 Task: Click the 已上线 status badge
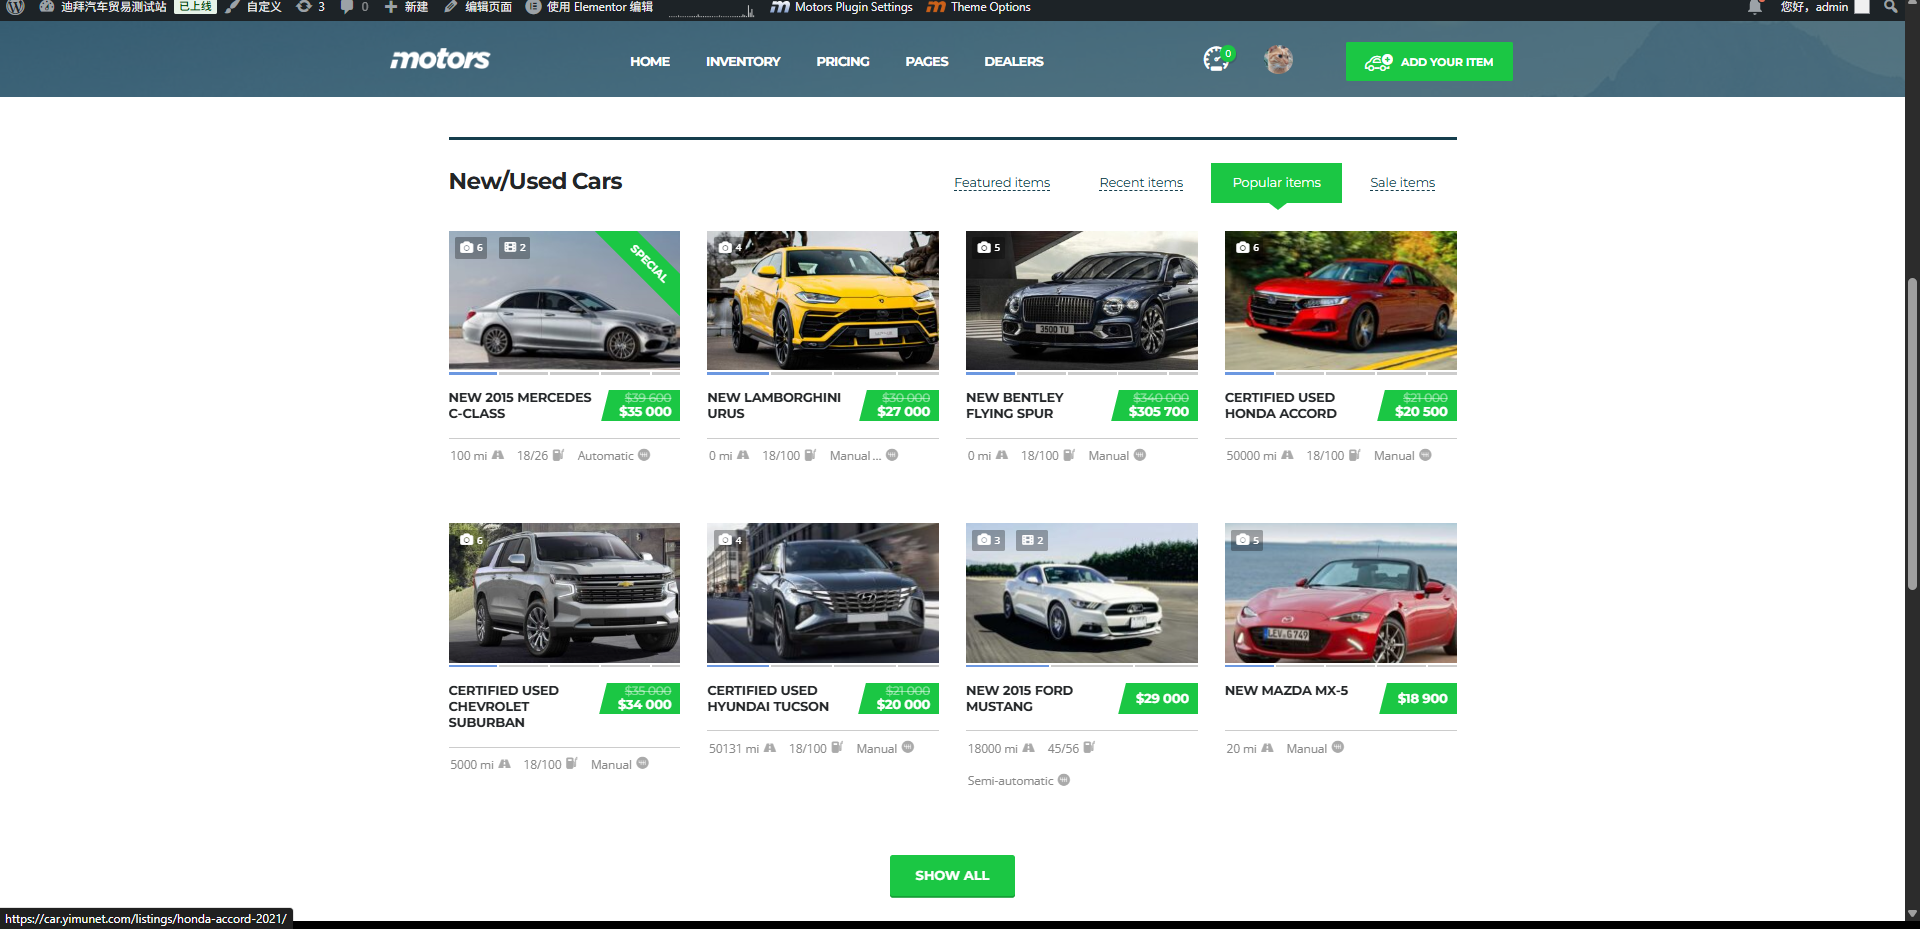coord(195,7)
